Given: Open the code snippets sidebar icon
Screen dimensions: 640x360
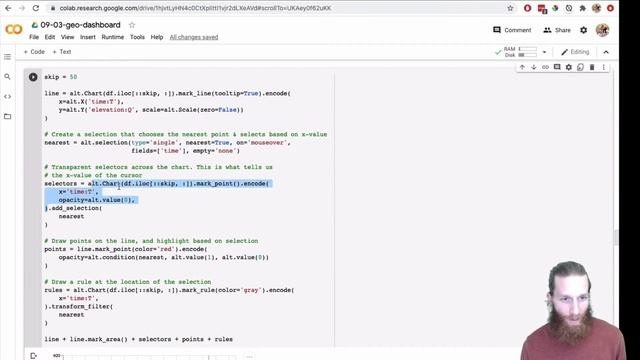Looking at the screenshot, I should point(7,96).
